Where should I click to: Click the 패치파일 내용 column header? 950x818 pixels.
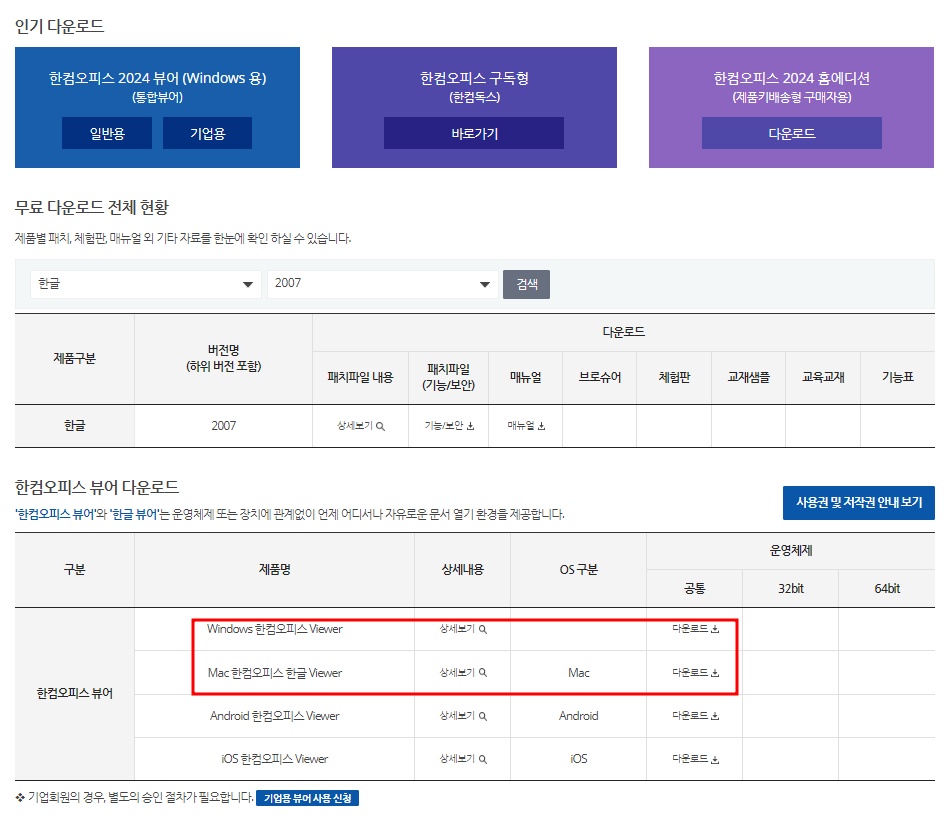pyautogui.click(x=360, y=377)
